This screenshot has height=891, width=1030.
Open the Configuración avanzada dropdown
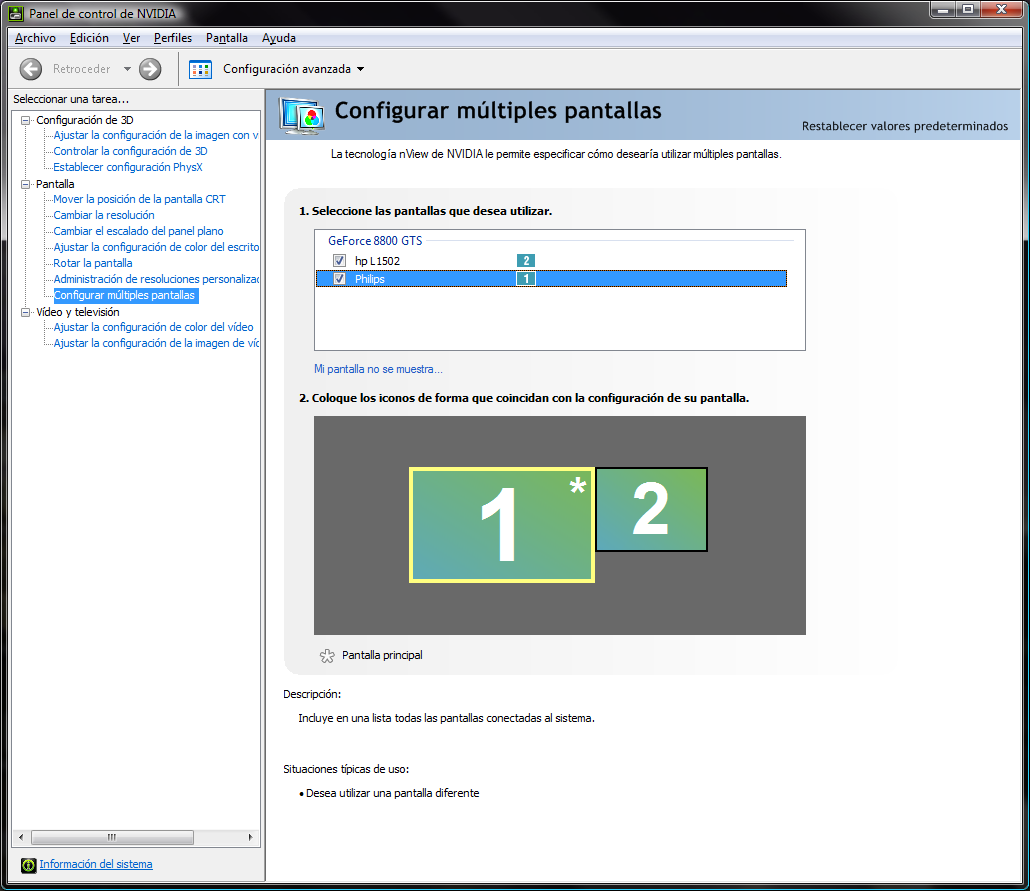361,69
